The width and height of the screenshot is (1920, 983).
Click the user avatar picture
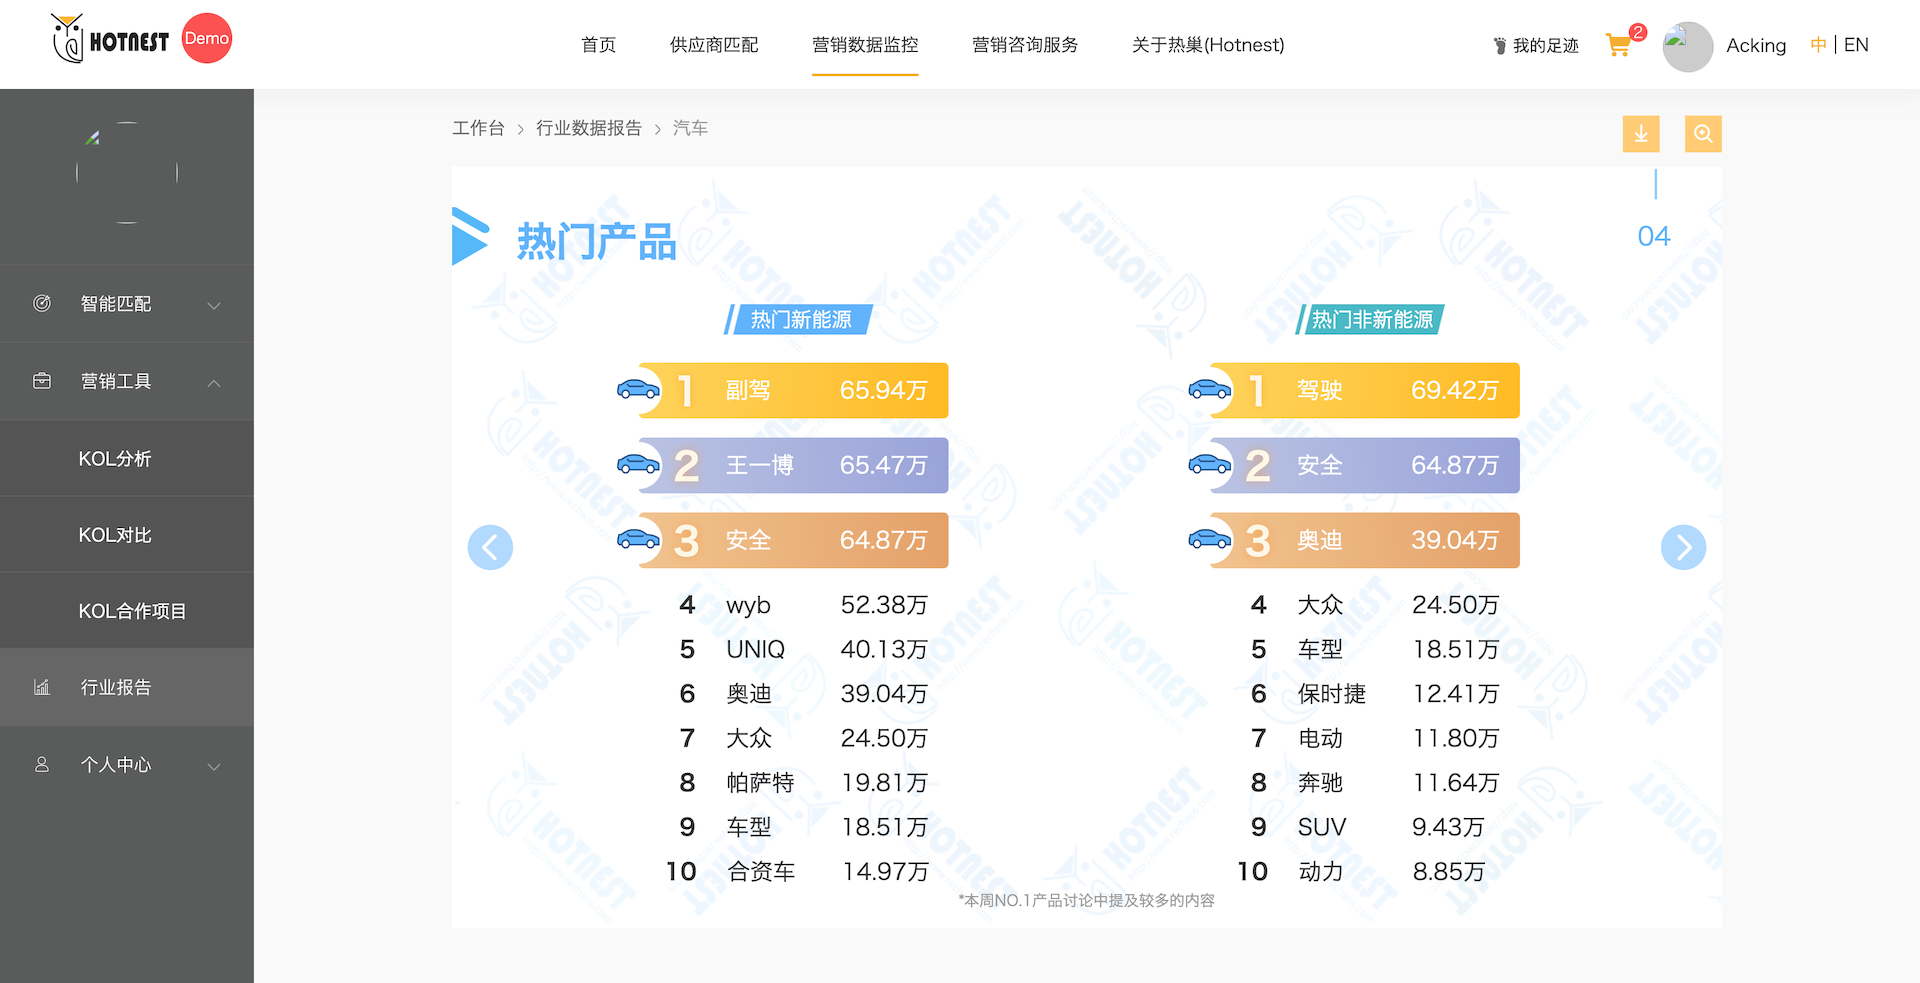pos(1687,46)
